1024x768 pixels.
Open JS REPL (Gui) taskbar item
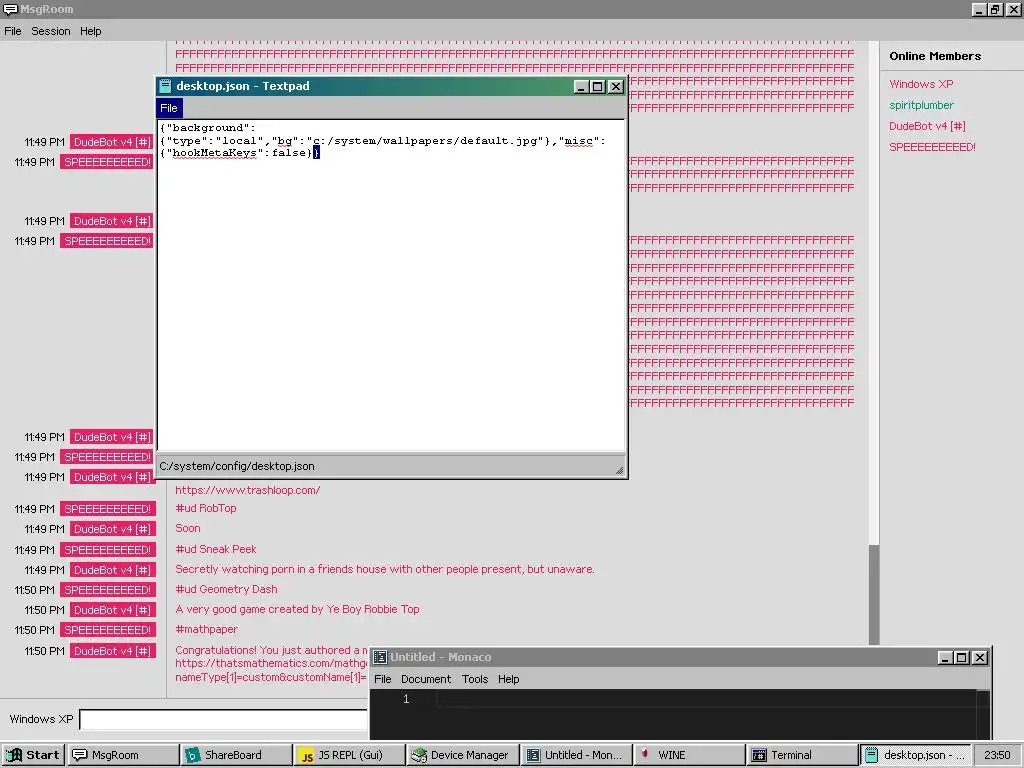pyautogui.click(x=349, y=755)
